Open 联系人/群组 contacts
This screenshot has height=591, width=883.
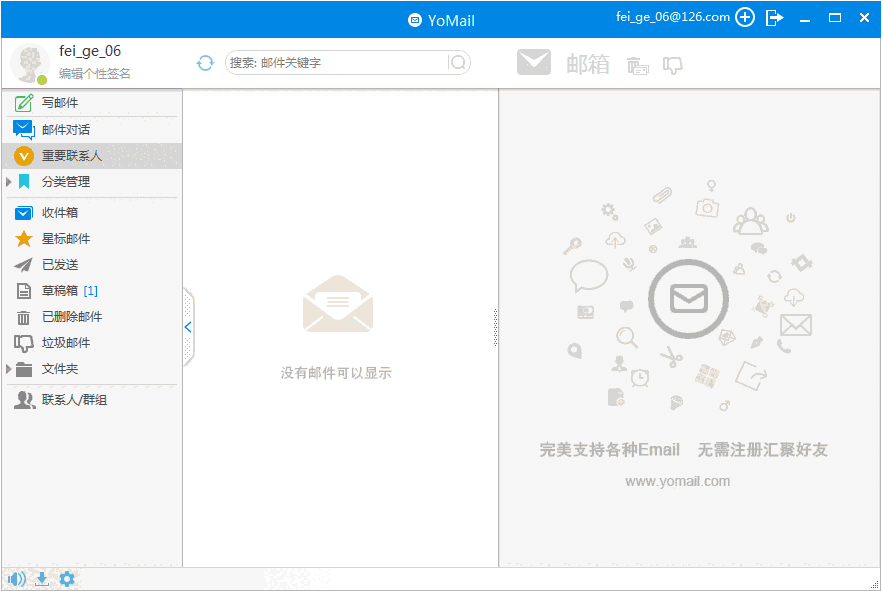pyautogui.click(x=74, y=400)
